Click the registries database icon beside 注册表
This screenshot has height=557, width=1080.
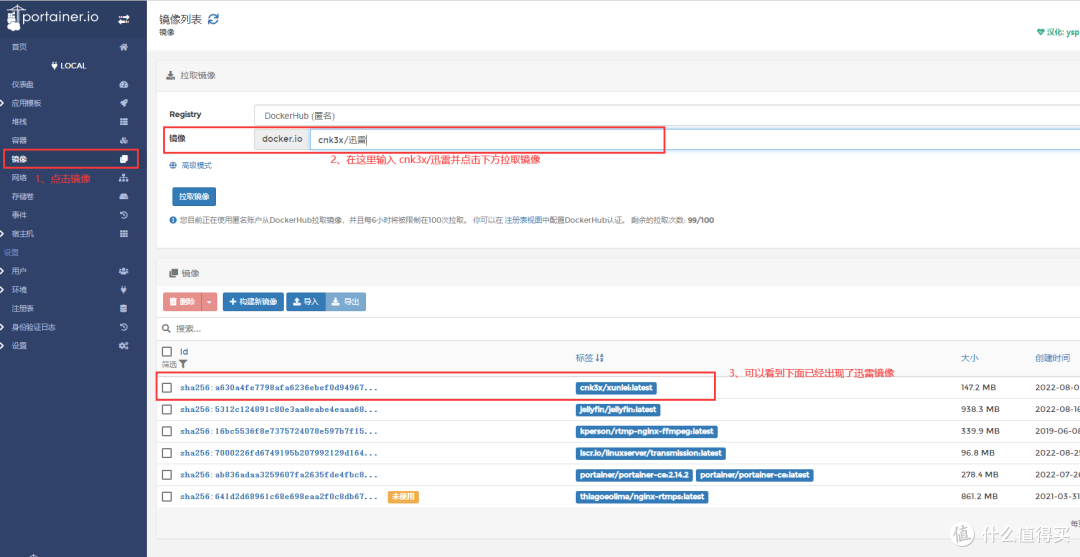[x=124, y=308]
